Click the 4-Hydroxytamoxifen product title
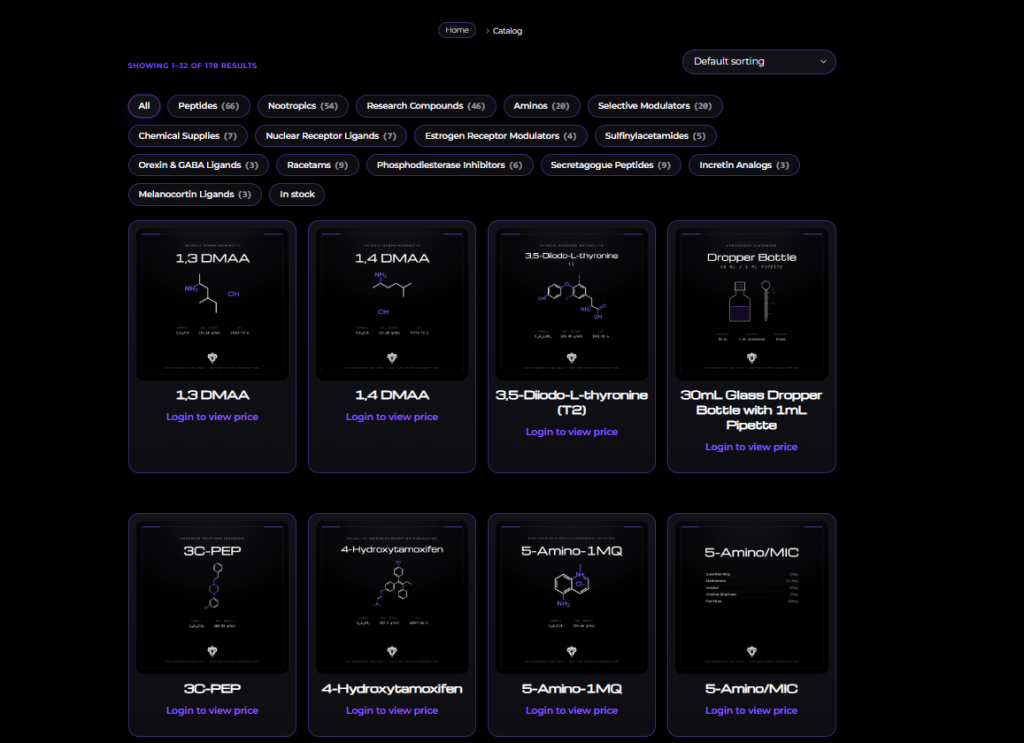The width and height of the screenshot is (1024, 743). pyautogui.click(x=392, y=689)
